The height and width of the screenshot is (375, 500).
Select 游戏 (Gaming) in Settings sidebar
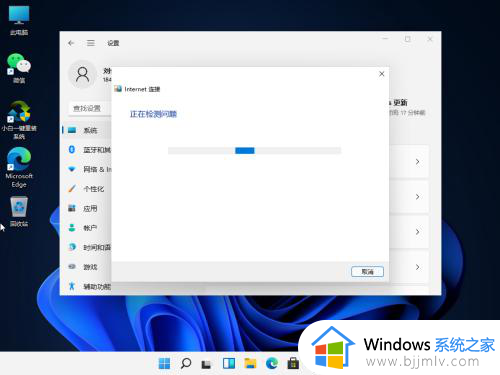(87, 267)
